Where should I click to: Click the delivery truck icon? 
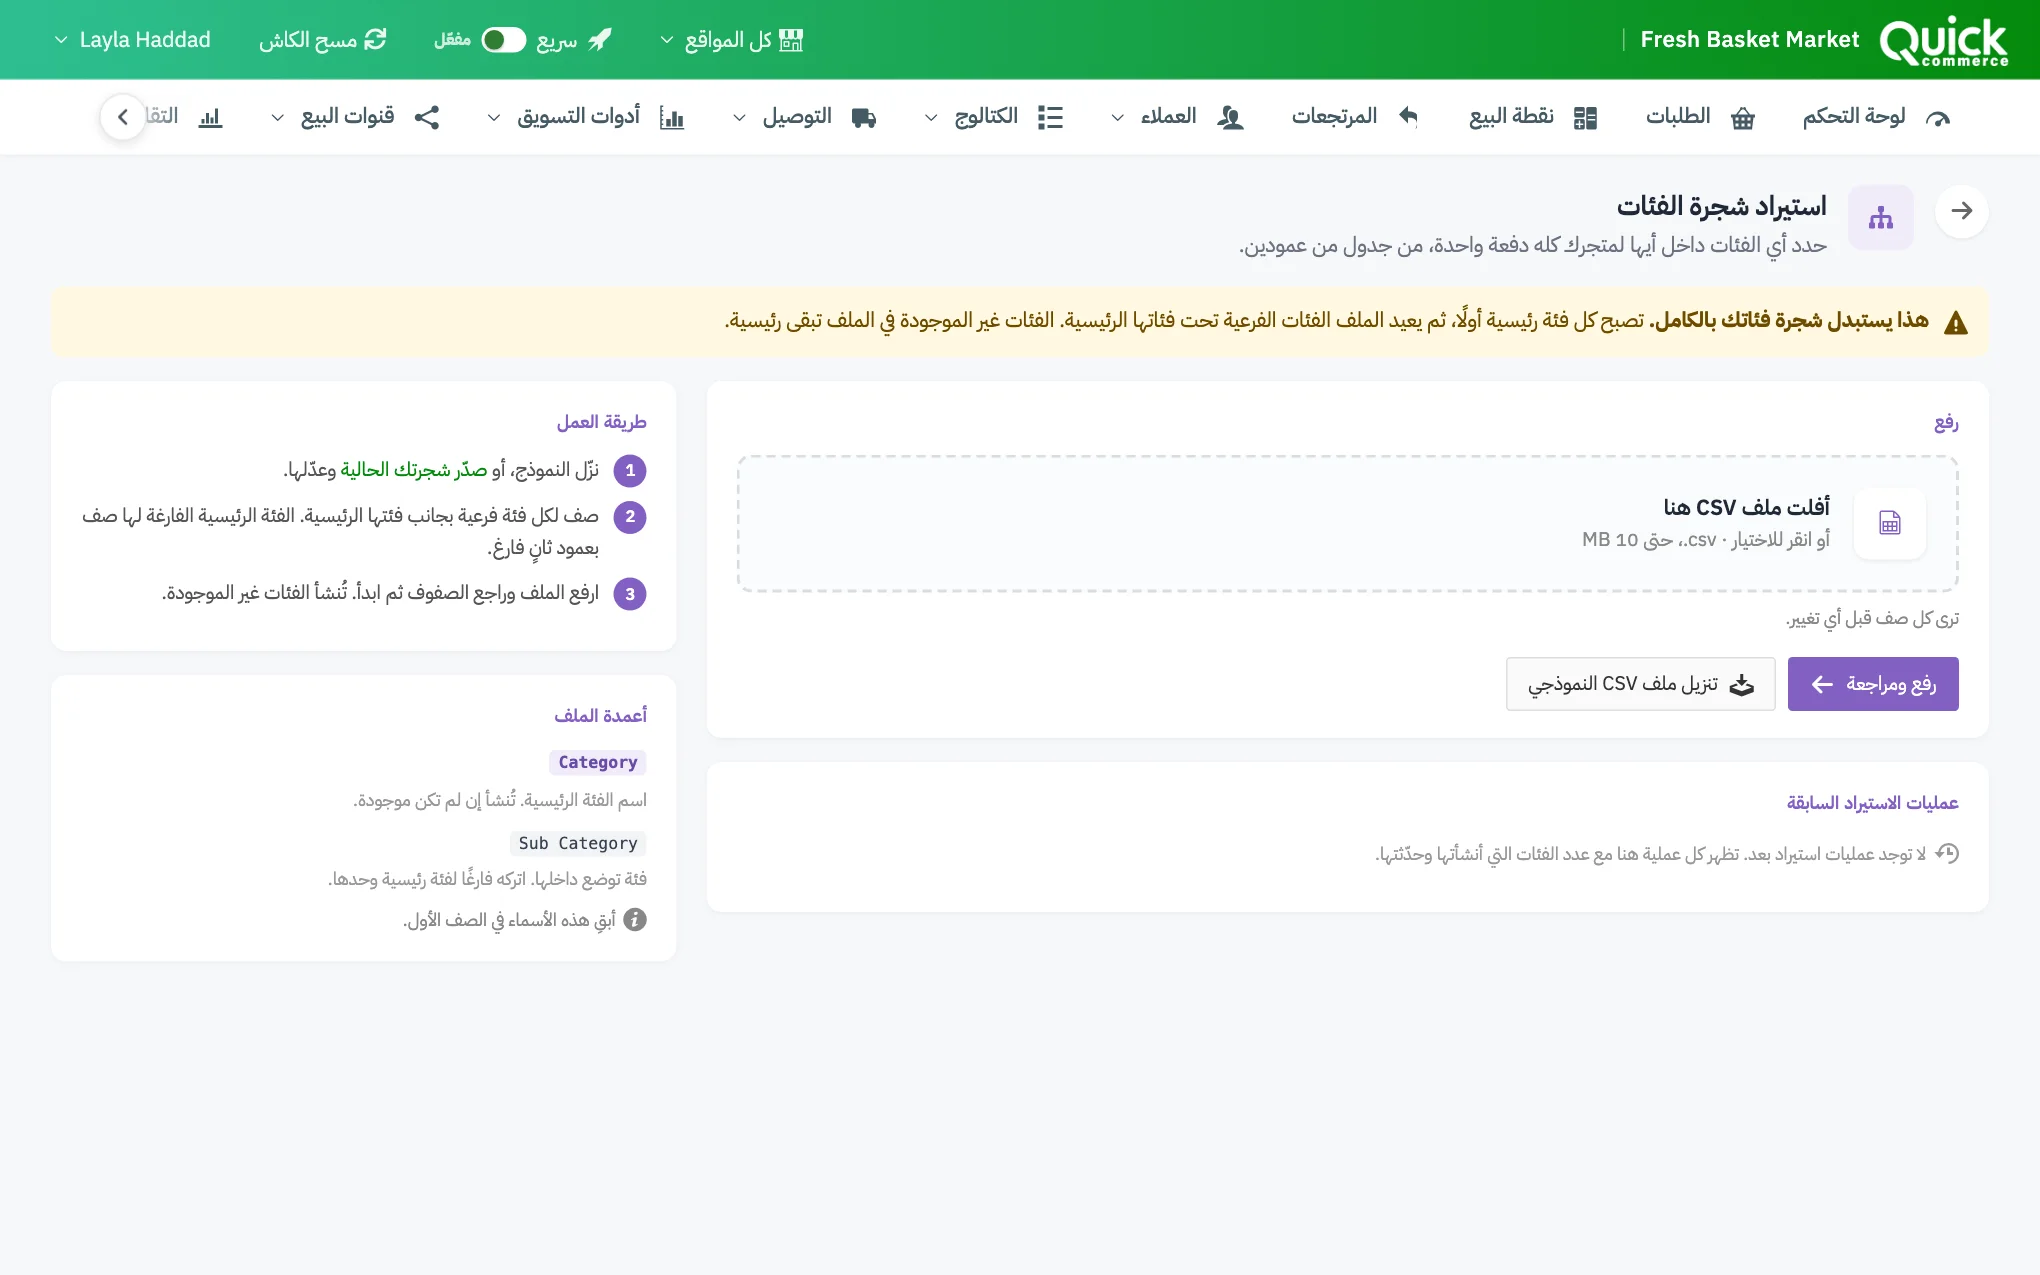[864, 118]
